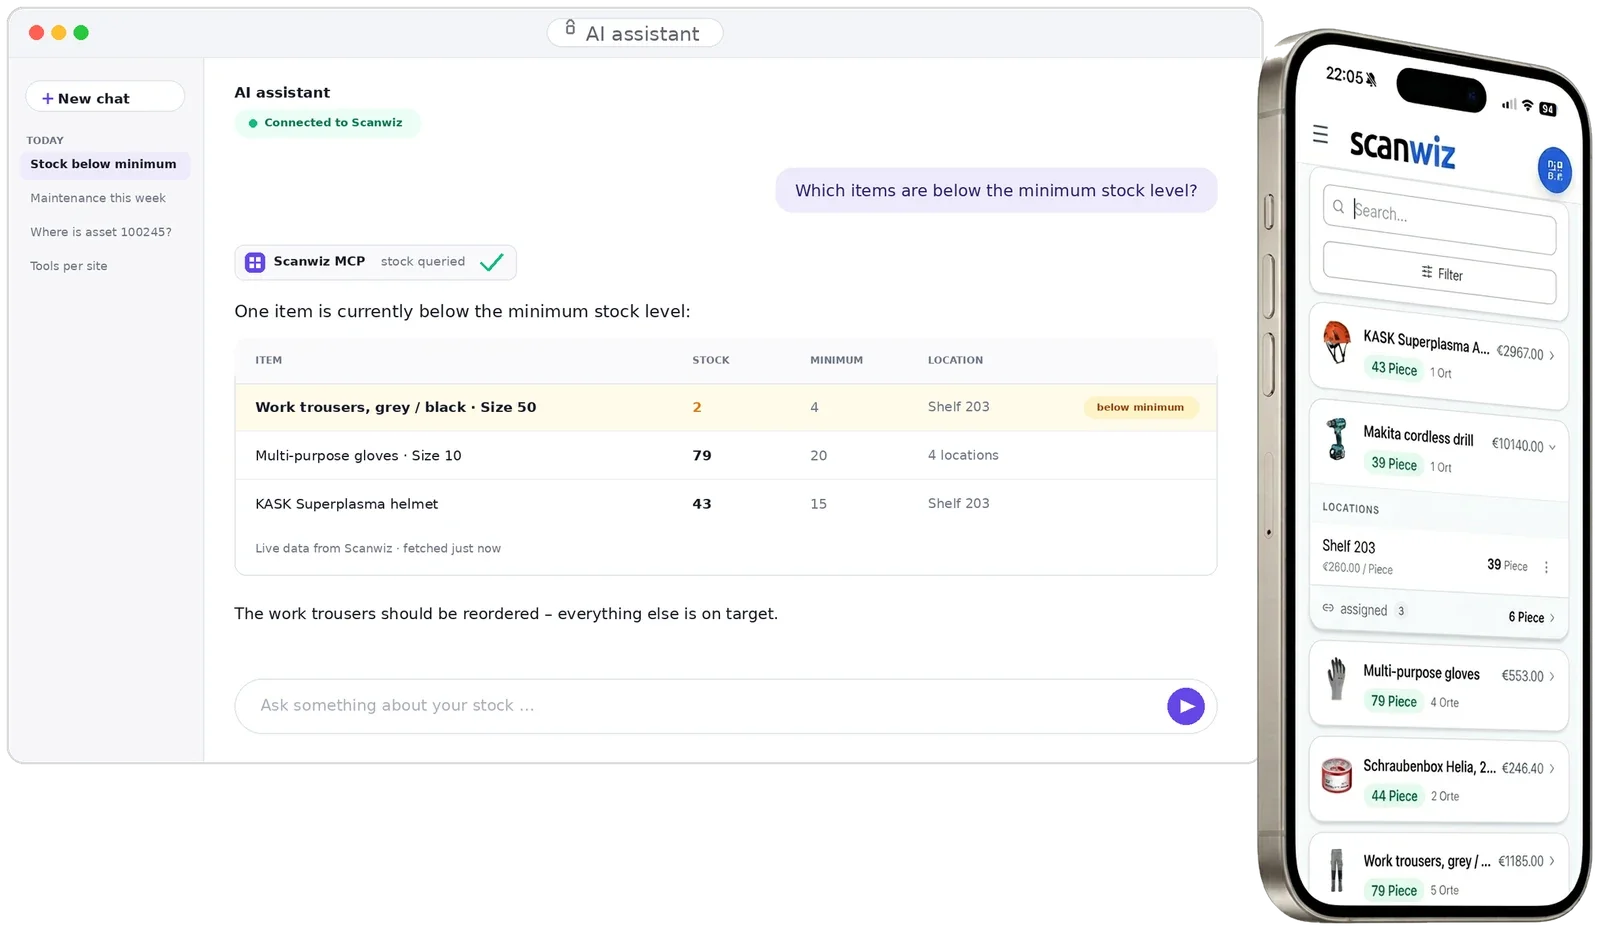
Task: Focus the Search field in the phone app
Action: 1440,218
